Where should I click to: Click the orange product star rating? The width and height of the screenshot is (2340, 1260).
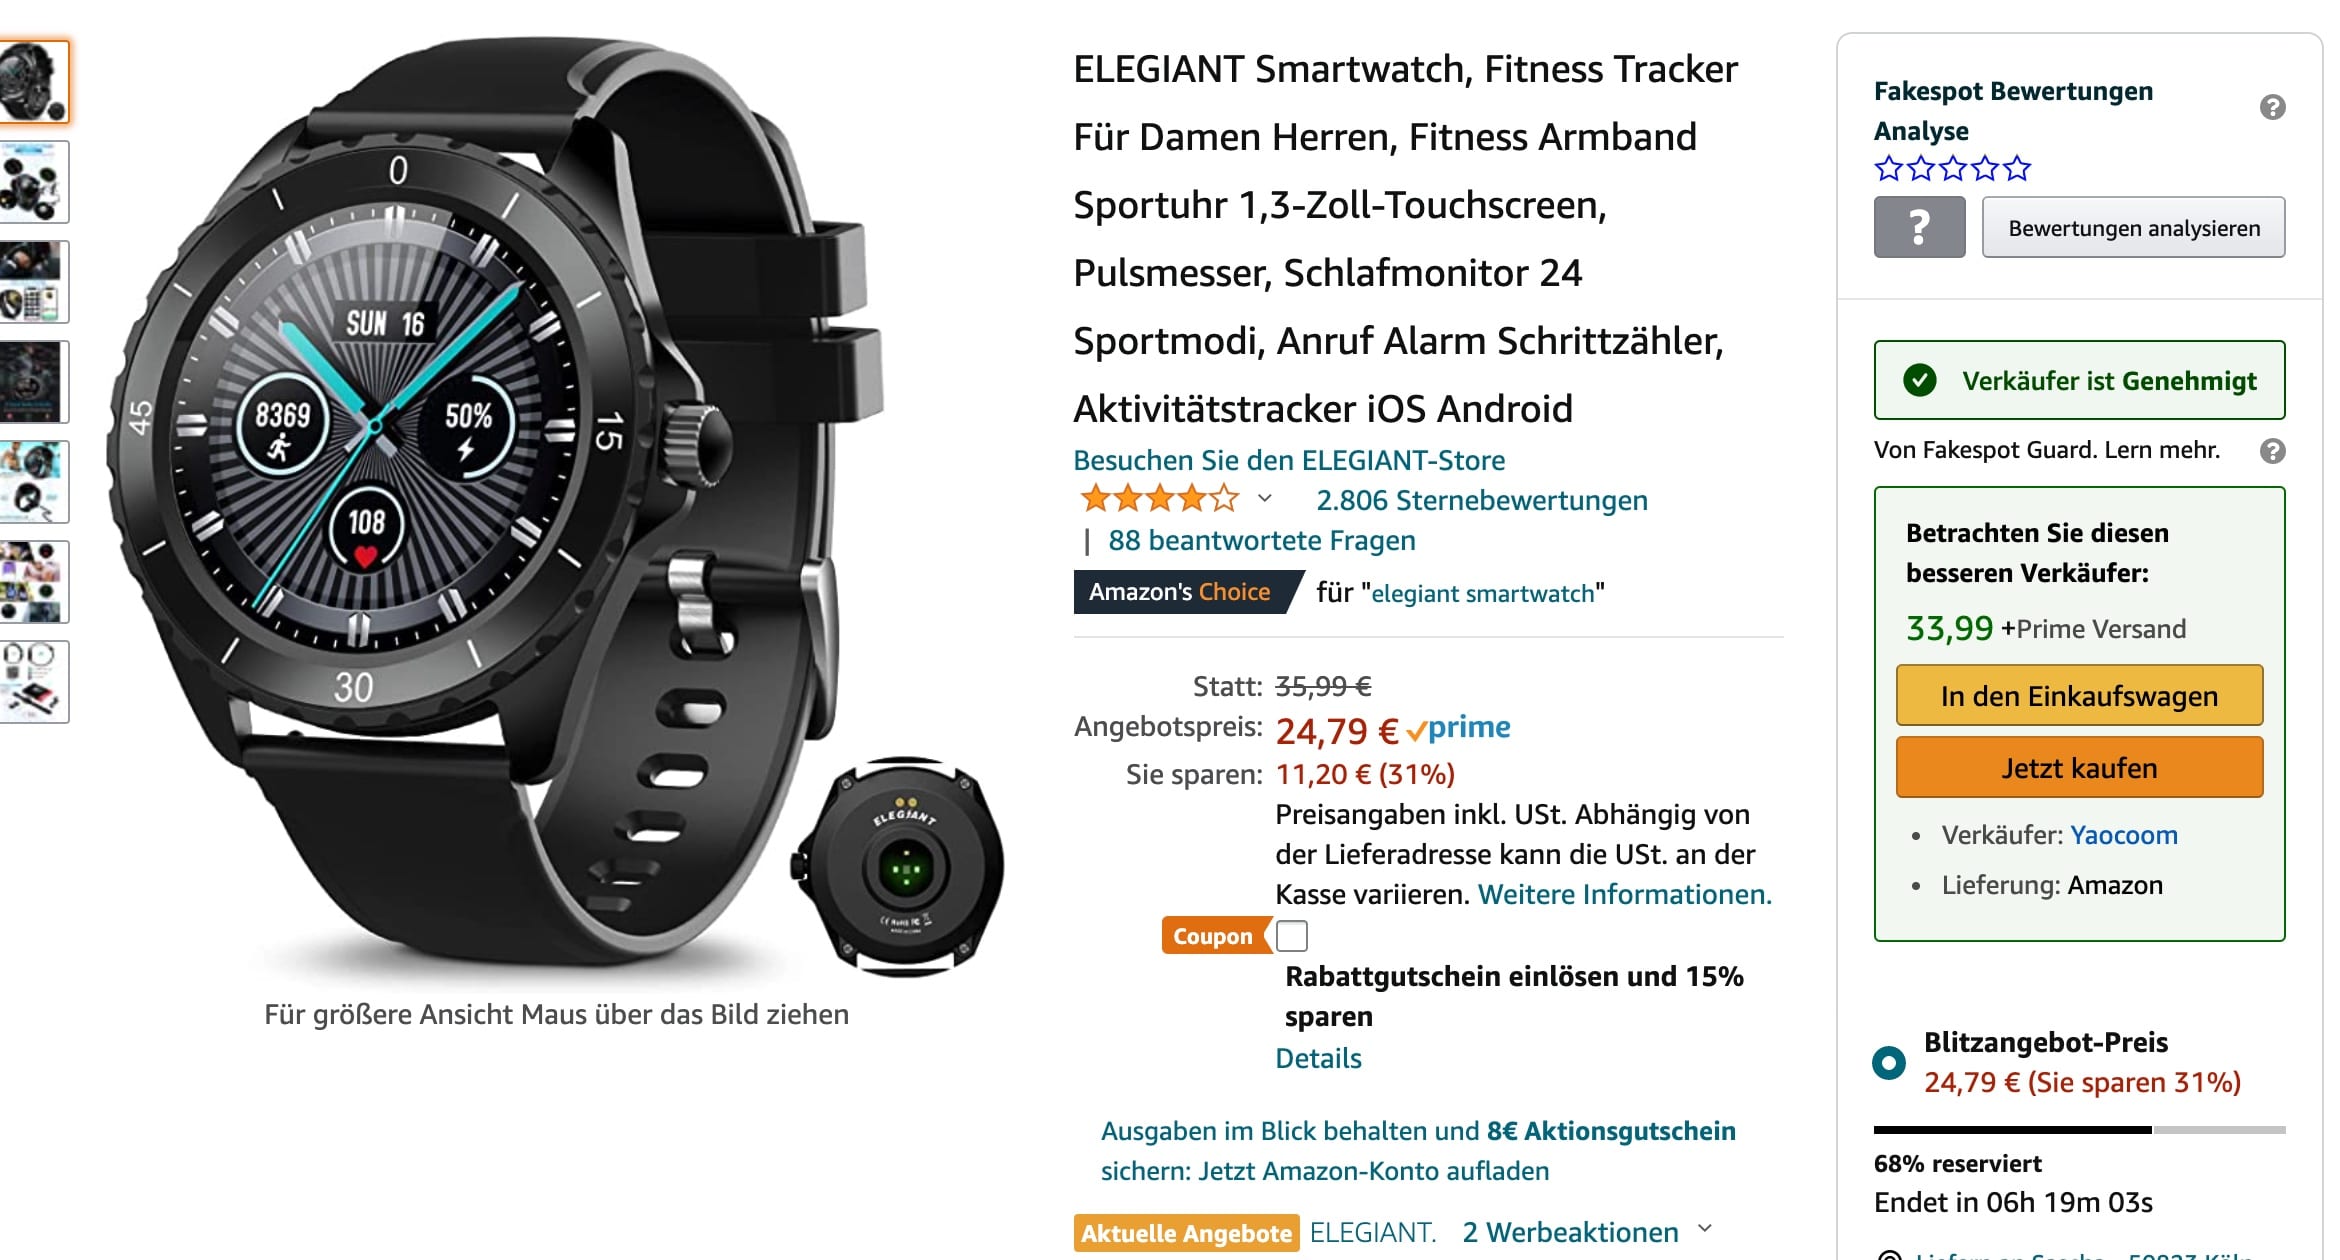pos(1159,498)
